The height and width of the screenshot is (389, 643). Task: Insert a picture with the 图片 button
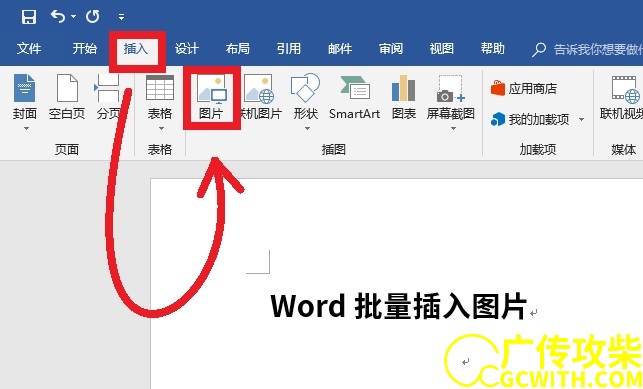point(211,97)
